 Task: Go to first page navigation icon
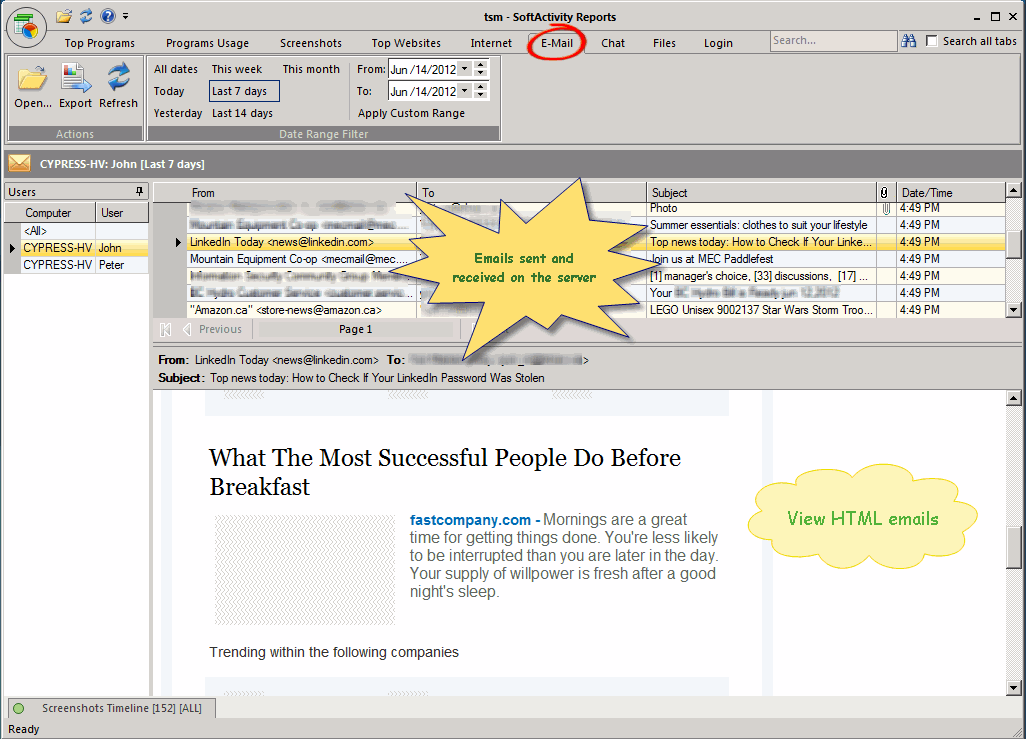[x=166, y=329]
